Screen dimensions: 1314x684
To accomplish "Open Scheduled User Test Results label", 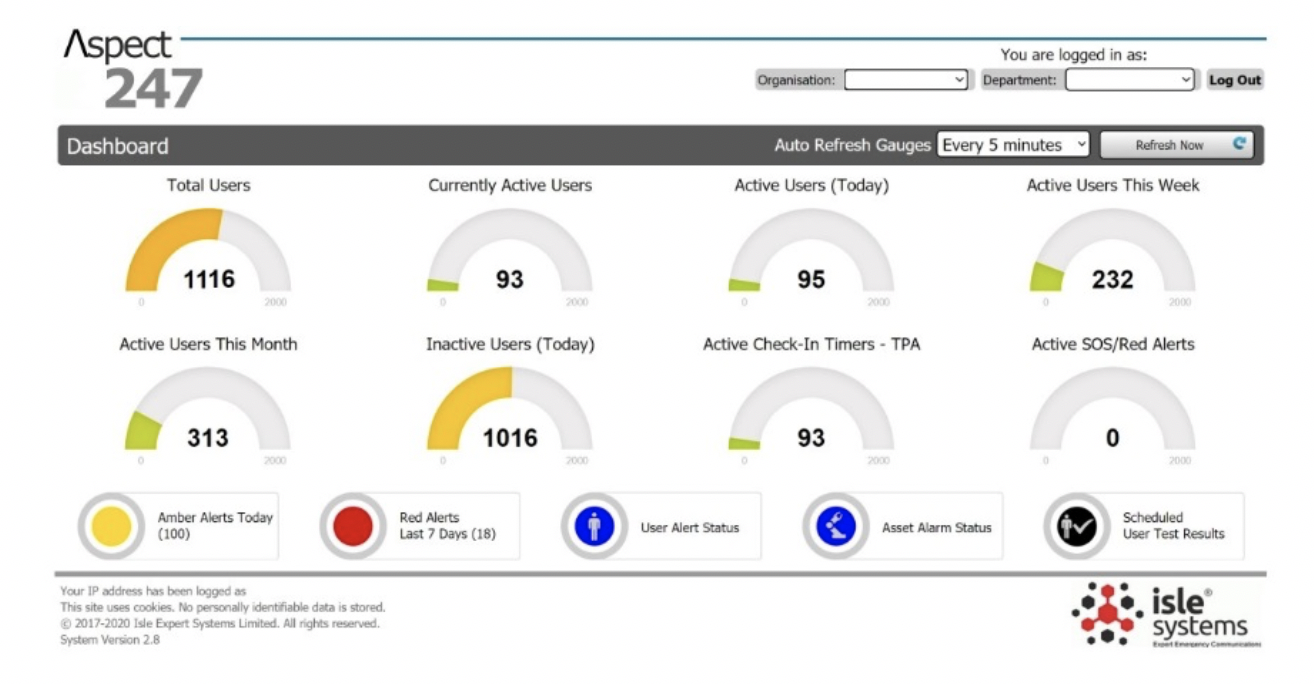I will point(1173,526).
